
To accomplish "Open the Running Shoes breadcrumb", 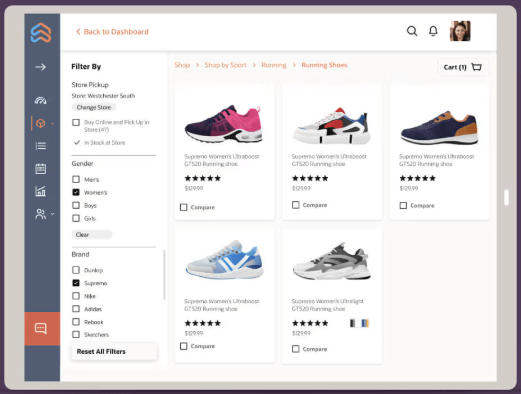I will 324,65.
